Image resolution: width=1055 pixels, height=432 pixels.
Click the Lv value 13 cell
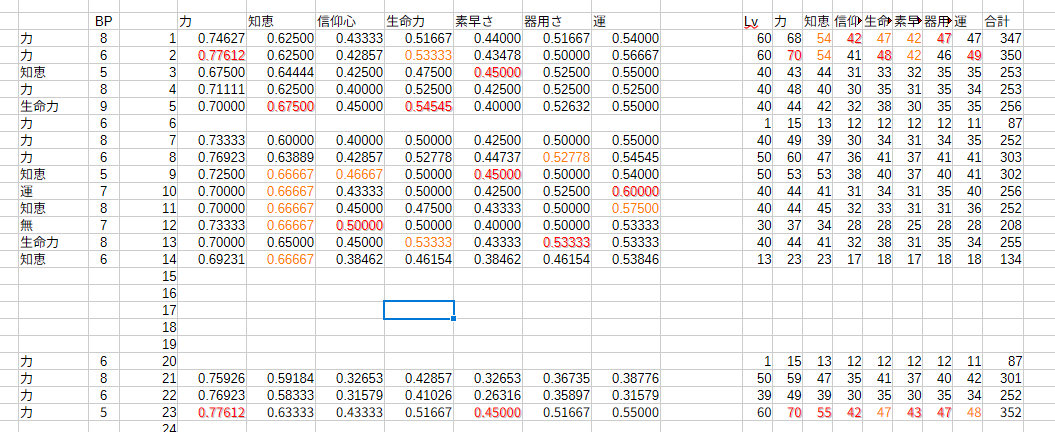tap(758, 259)
